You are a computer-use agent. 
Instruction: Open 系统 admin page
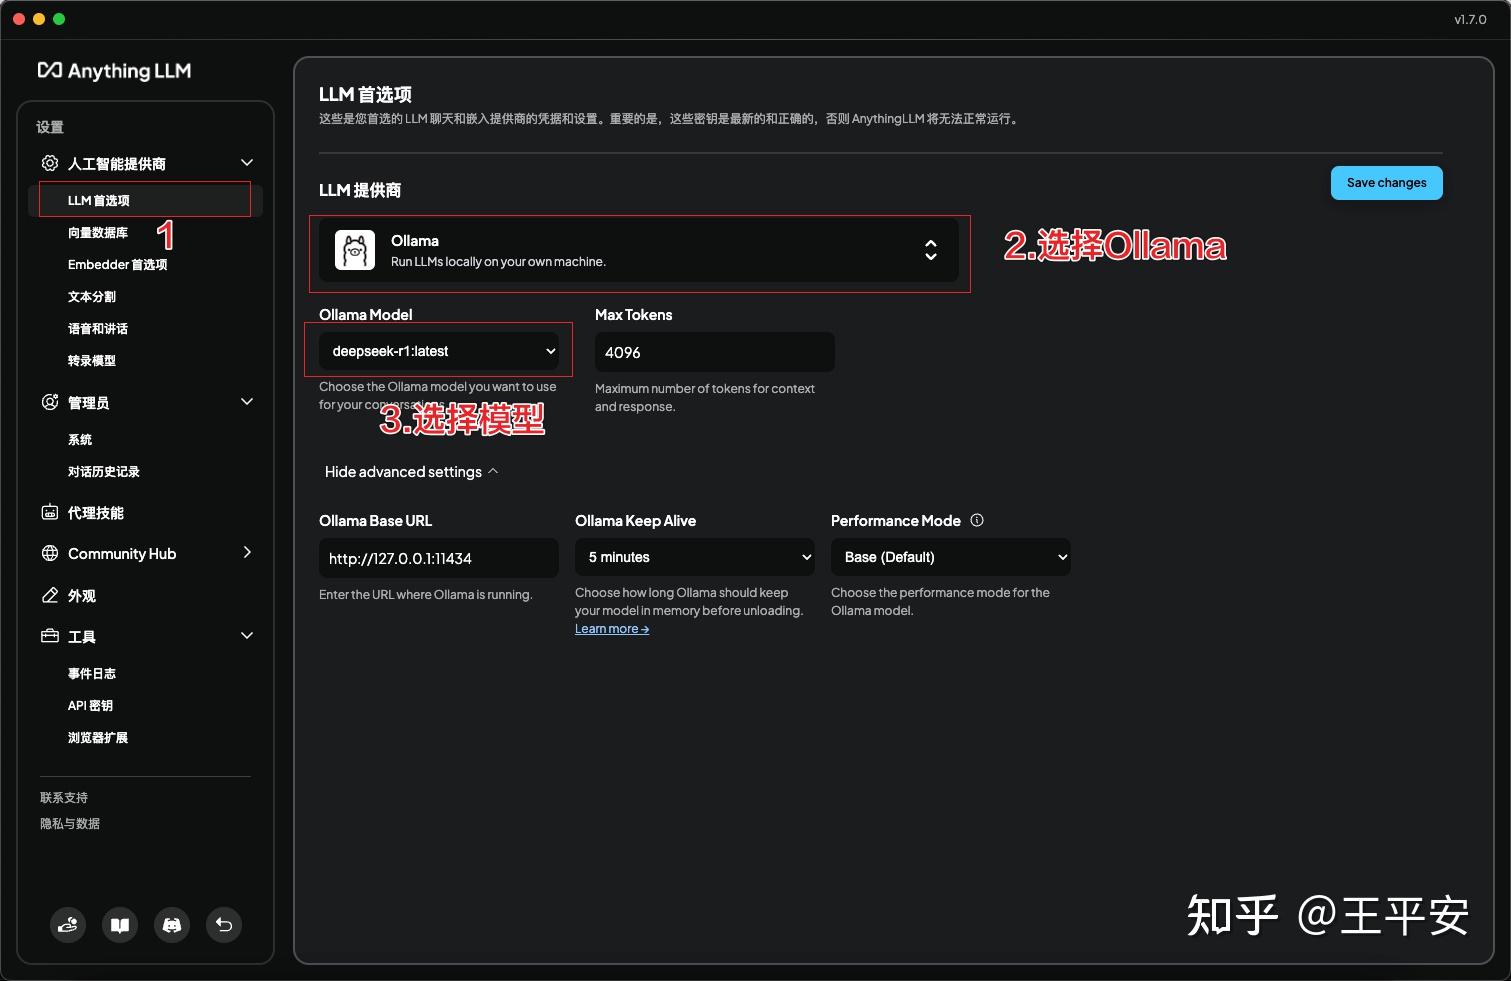pyautogui.click(x=80, y=439)
